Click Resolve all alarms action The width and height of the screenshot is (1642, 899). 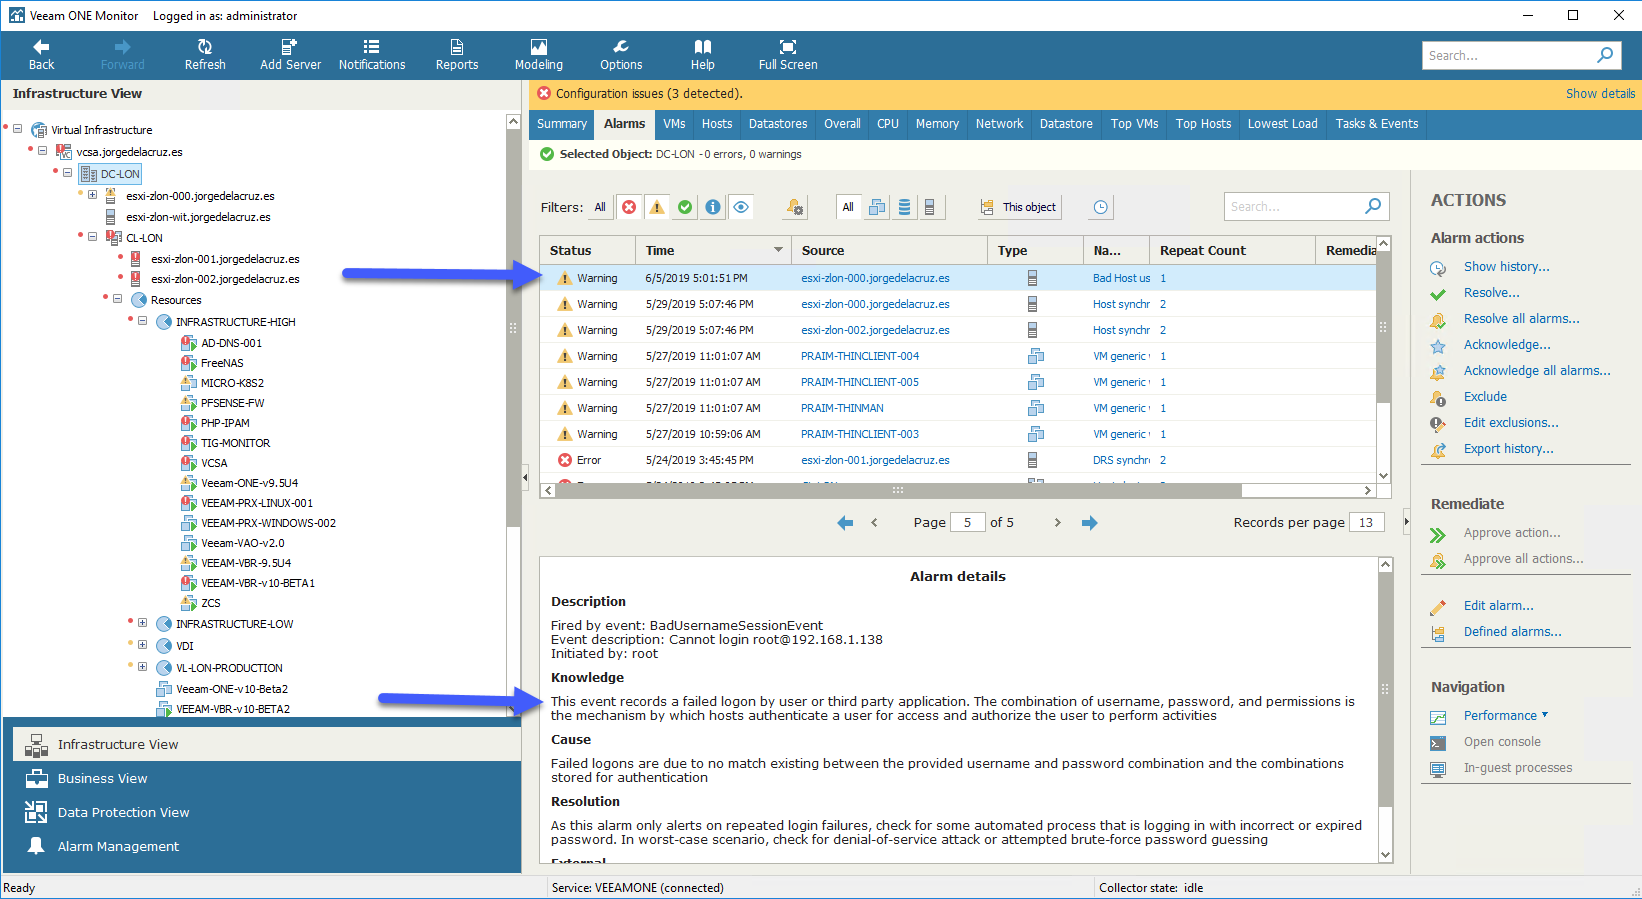(1521, 319)
